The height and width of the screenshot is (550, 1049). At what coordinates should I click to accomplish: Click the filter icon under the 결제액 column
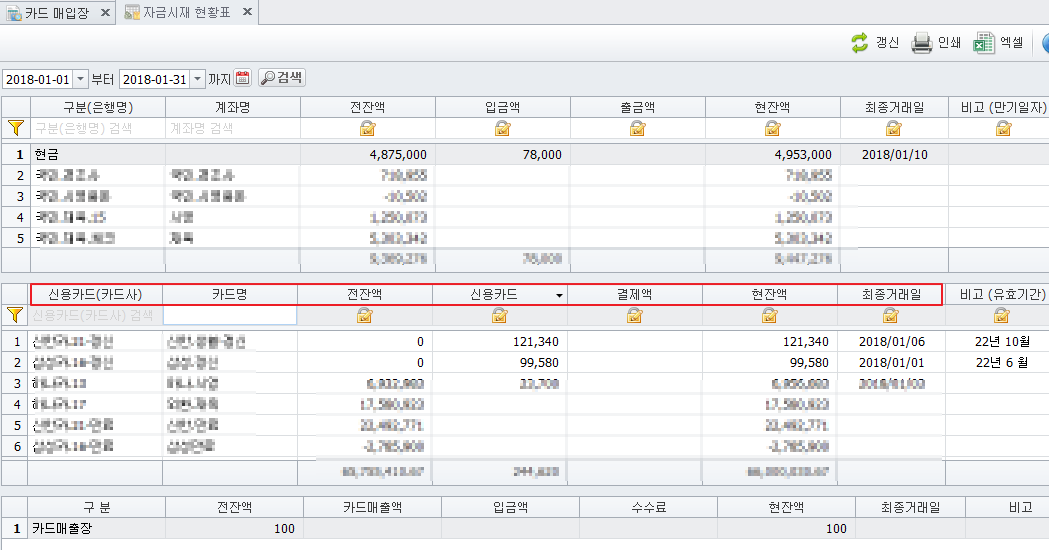coord(634,315)
